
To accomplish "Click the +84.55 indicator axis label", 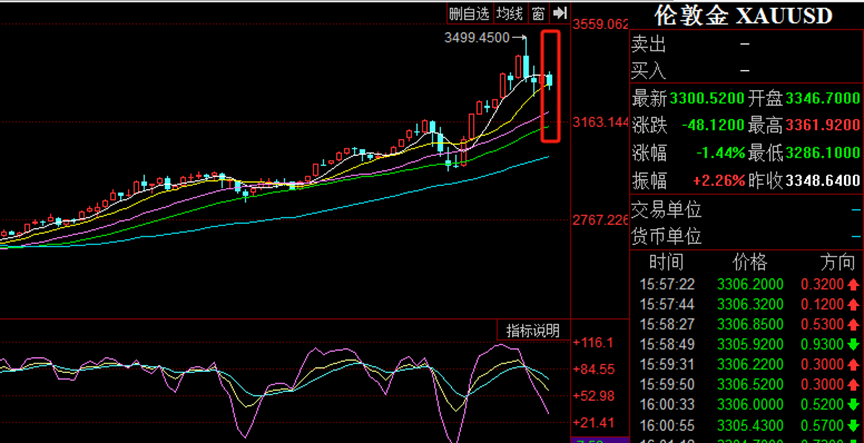I will click(592, 369).
